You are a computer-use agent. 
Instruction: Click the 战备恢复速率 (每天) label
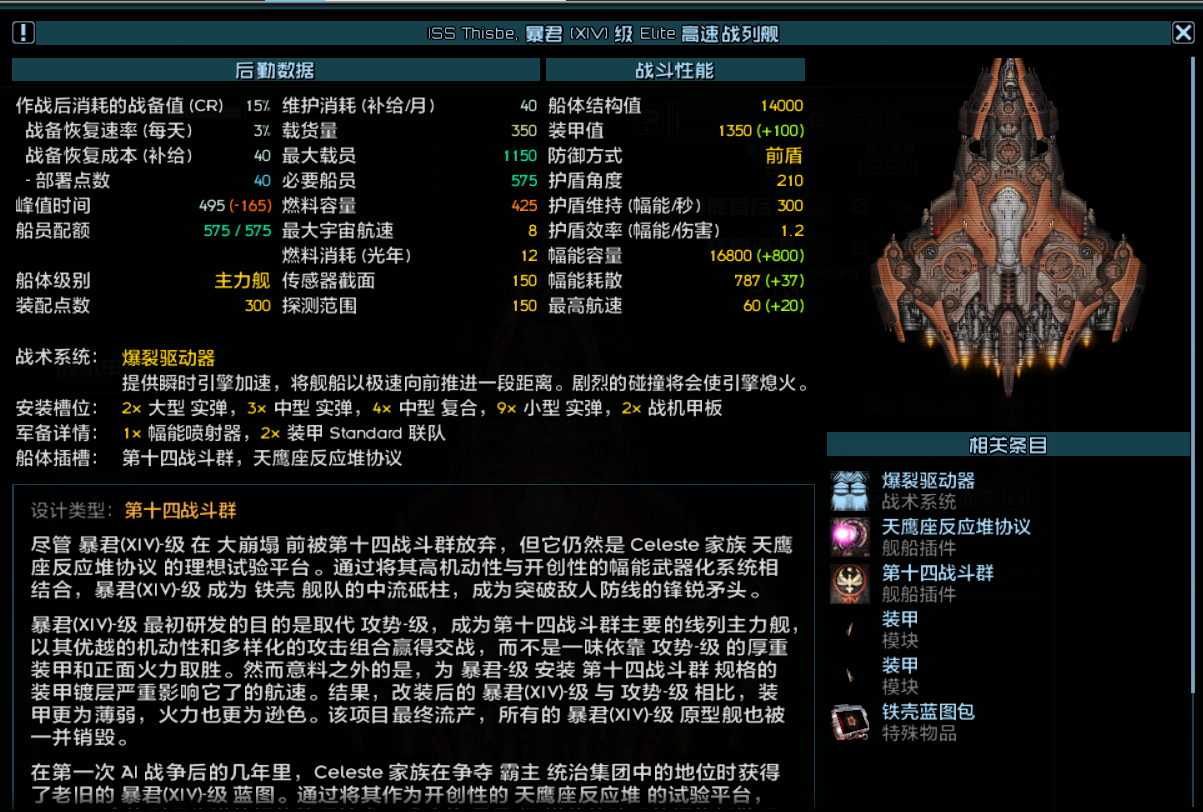[108, 131]
